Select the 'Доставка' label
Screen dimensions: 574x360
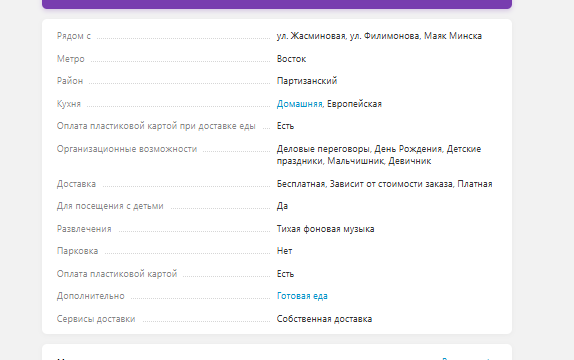click(x=77, y=184)
